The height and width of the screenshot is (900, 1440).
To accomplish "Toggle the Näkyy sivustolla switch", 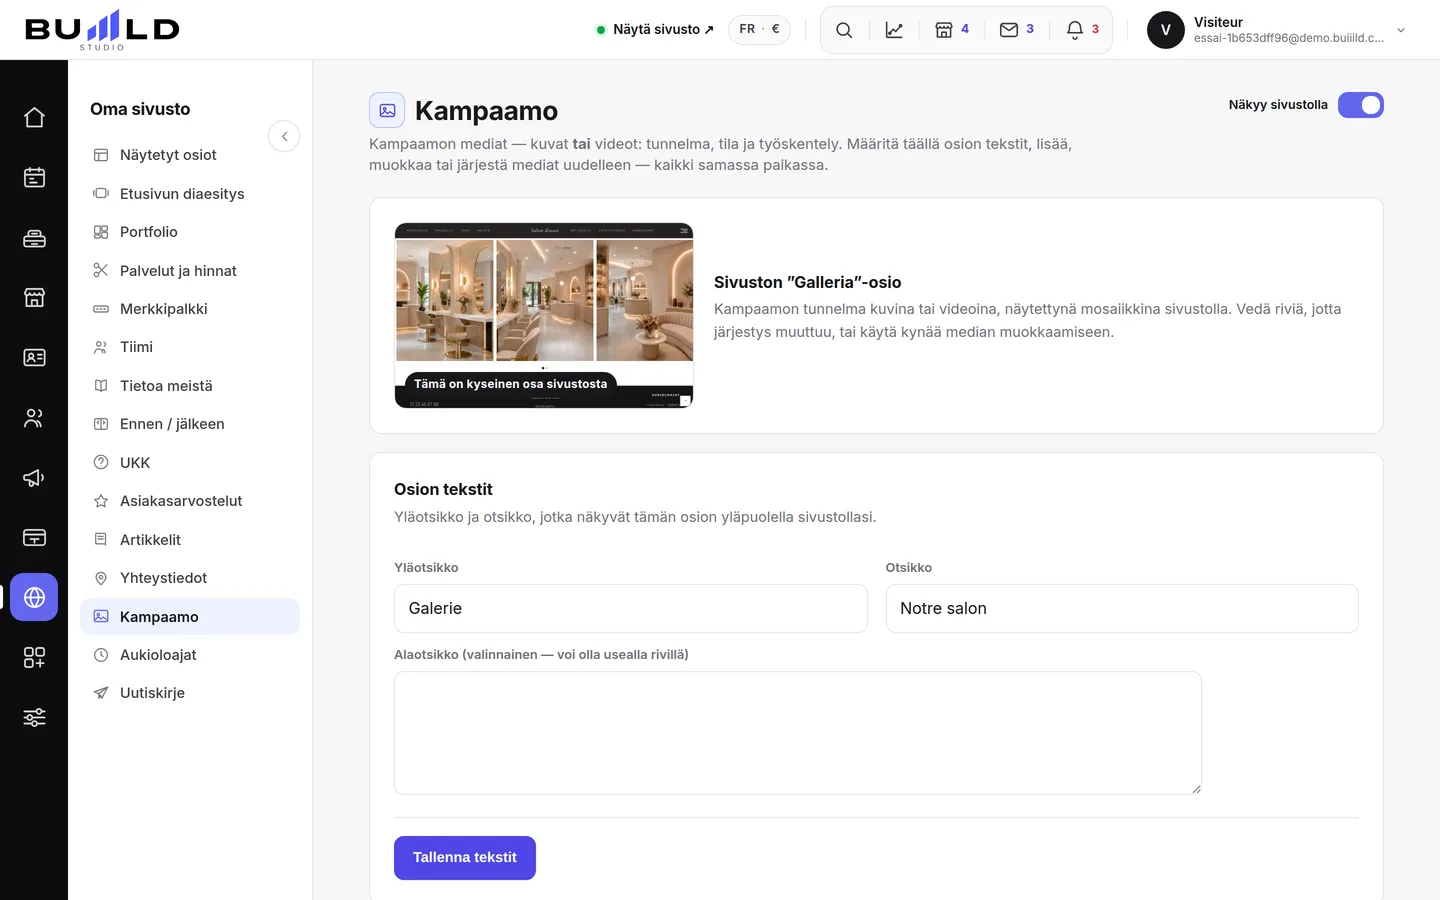I will [1361, 105].
